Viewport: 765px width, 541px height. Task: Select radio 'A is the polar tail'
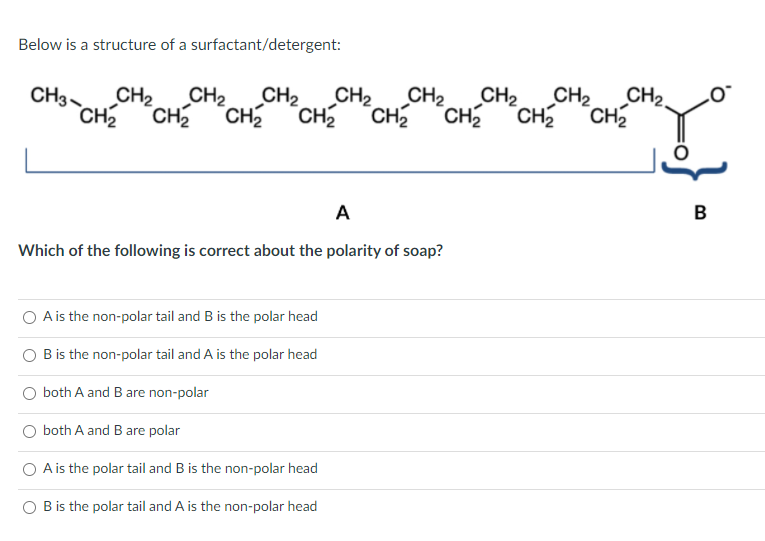30,470
